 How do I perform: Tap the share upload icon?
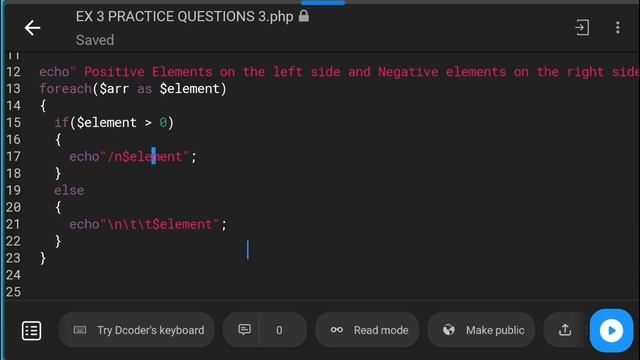(x=565, y=330)
